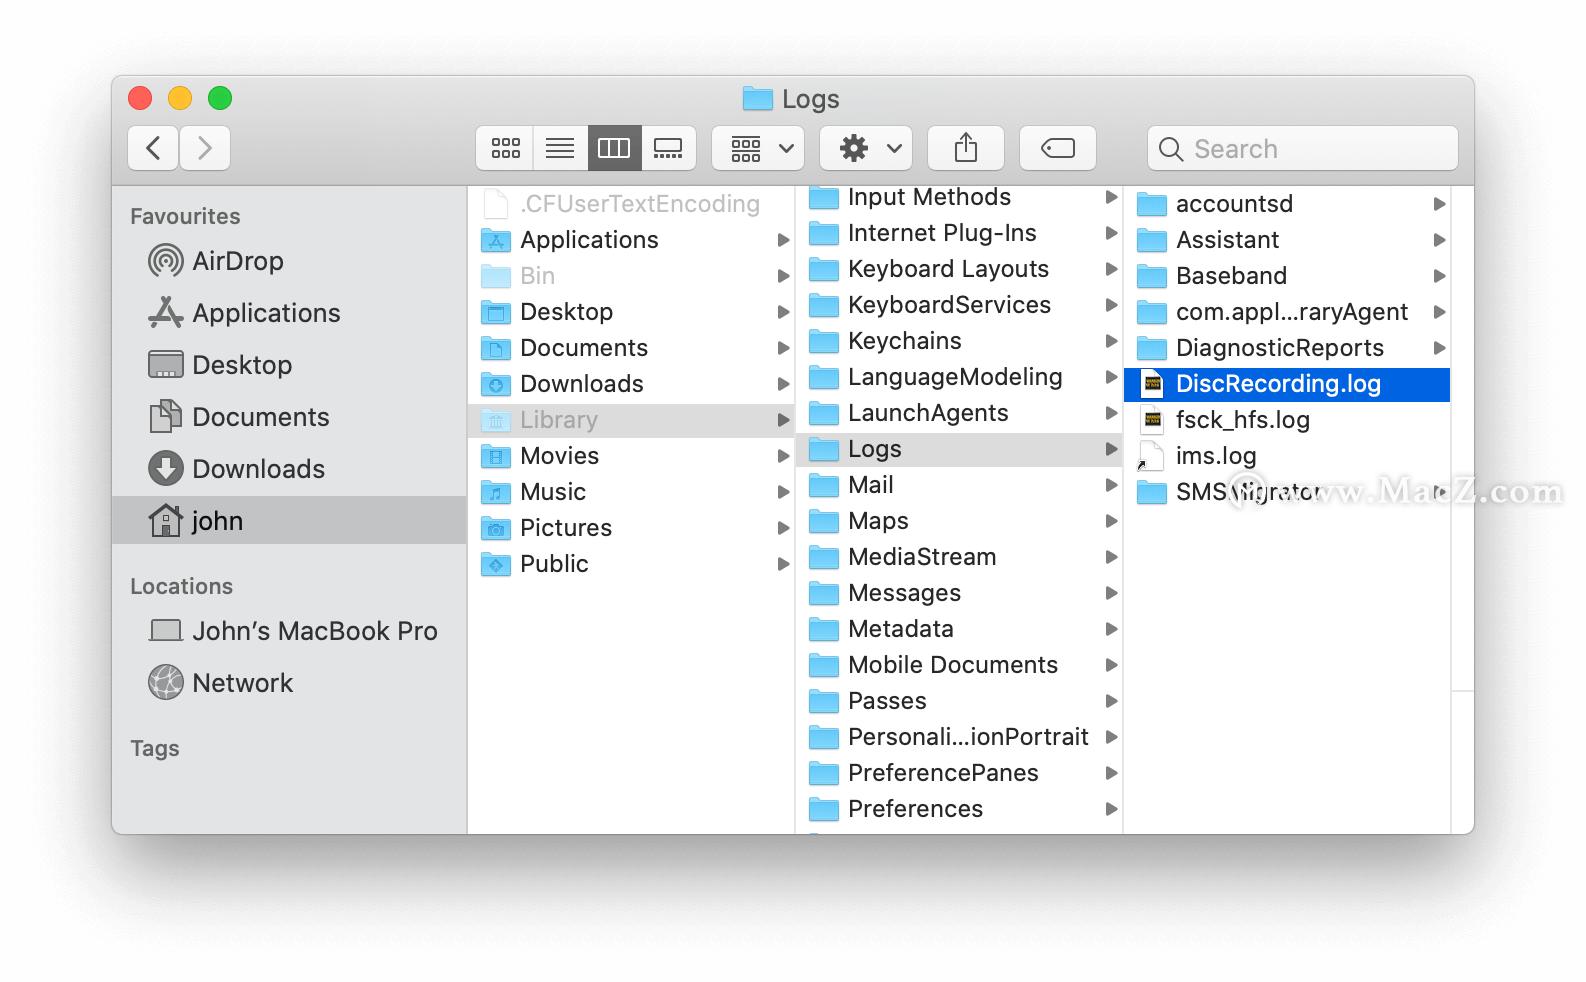The width and height of the screenshot is (1586, 982).
Task: Select the Messages folder
Action: (x=959, y=594)
